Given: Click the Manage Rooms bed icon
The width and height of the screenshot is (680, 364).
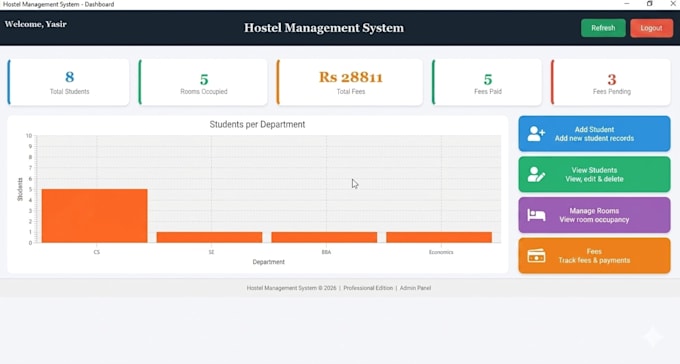Looking at the screenshot, I should coord(536,215).
